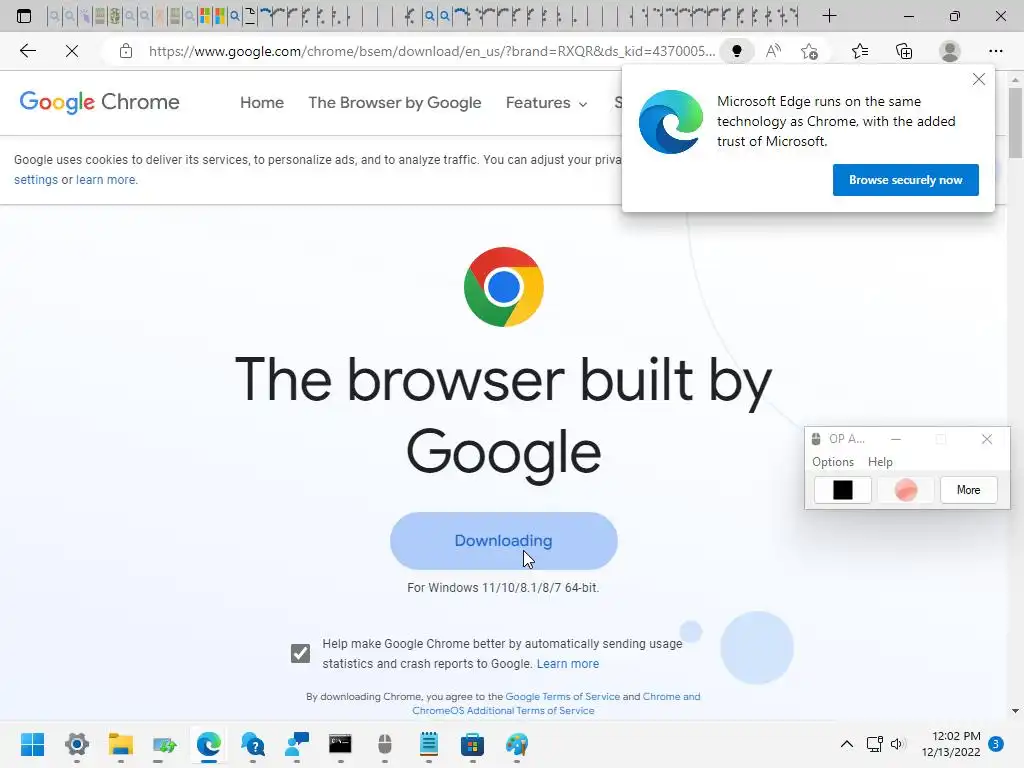Screen dimensions: 1024x768
Task: Expand the Features dropdown menu
Action: point(546,103)
